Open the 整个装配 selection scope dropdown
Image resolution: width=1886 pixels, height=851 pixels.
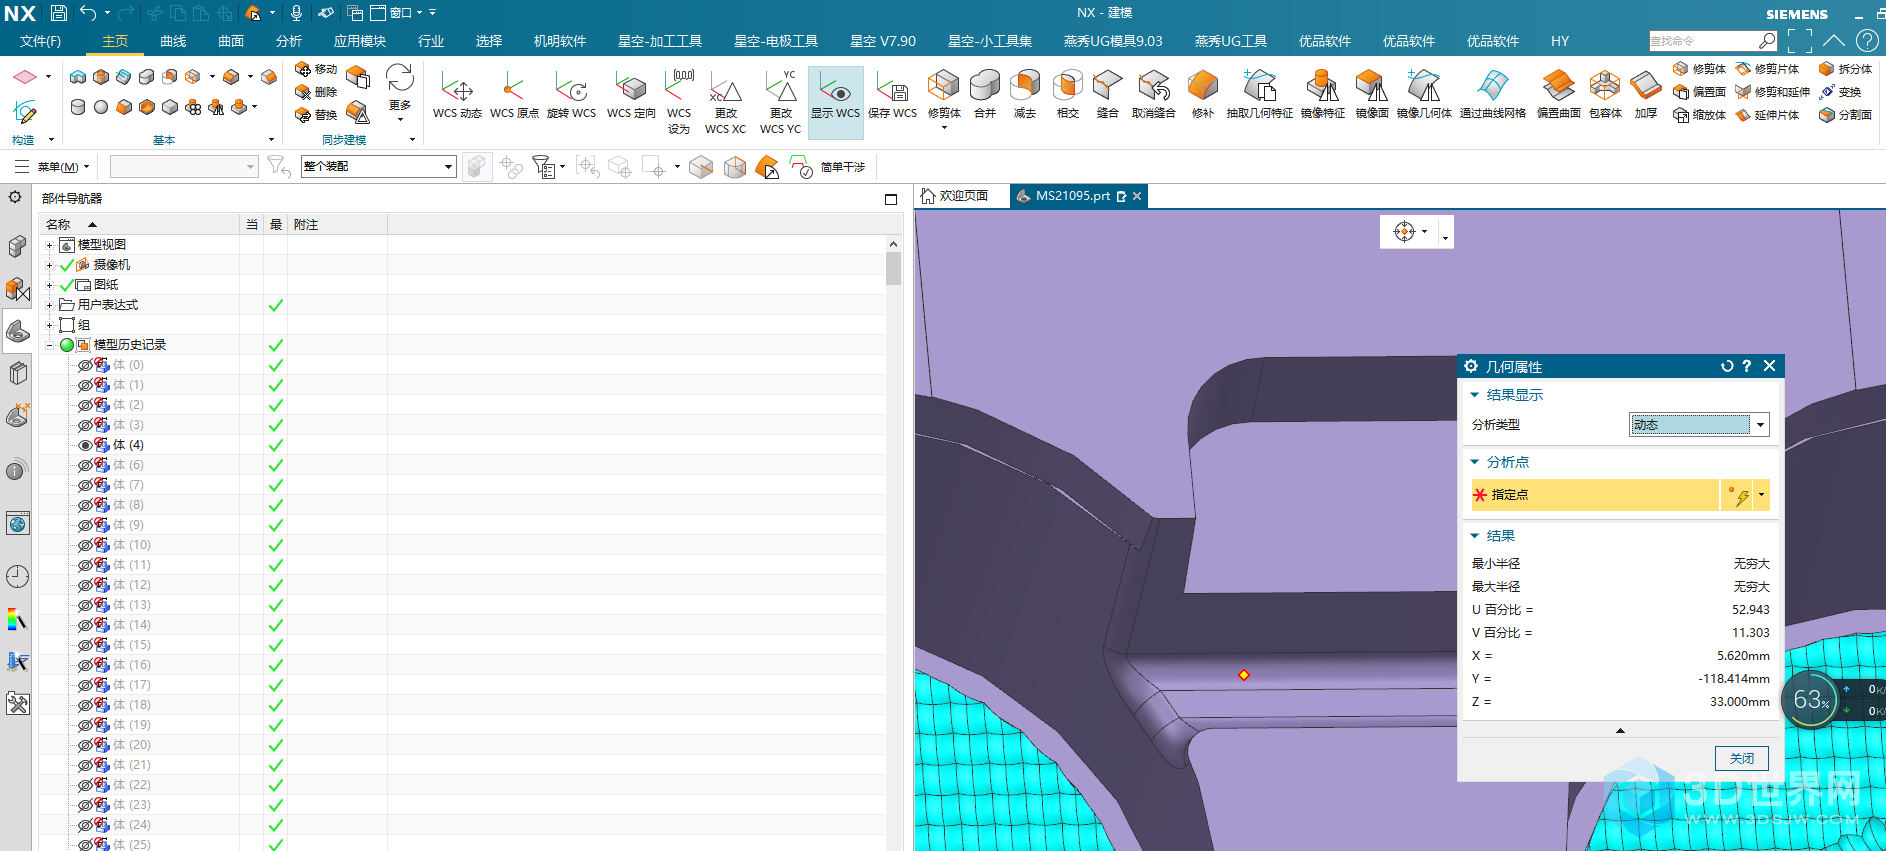coord(379,166)
